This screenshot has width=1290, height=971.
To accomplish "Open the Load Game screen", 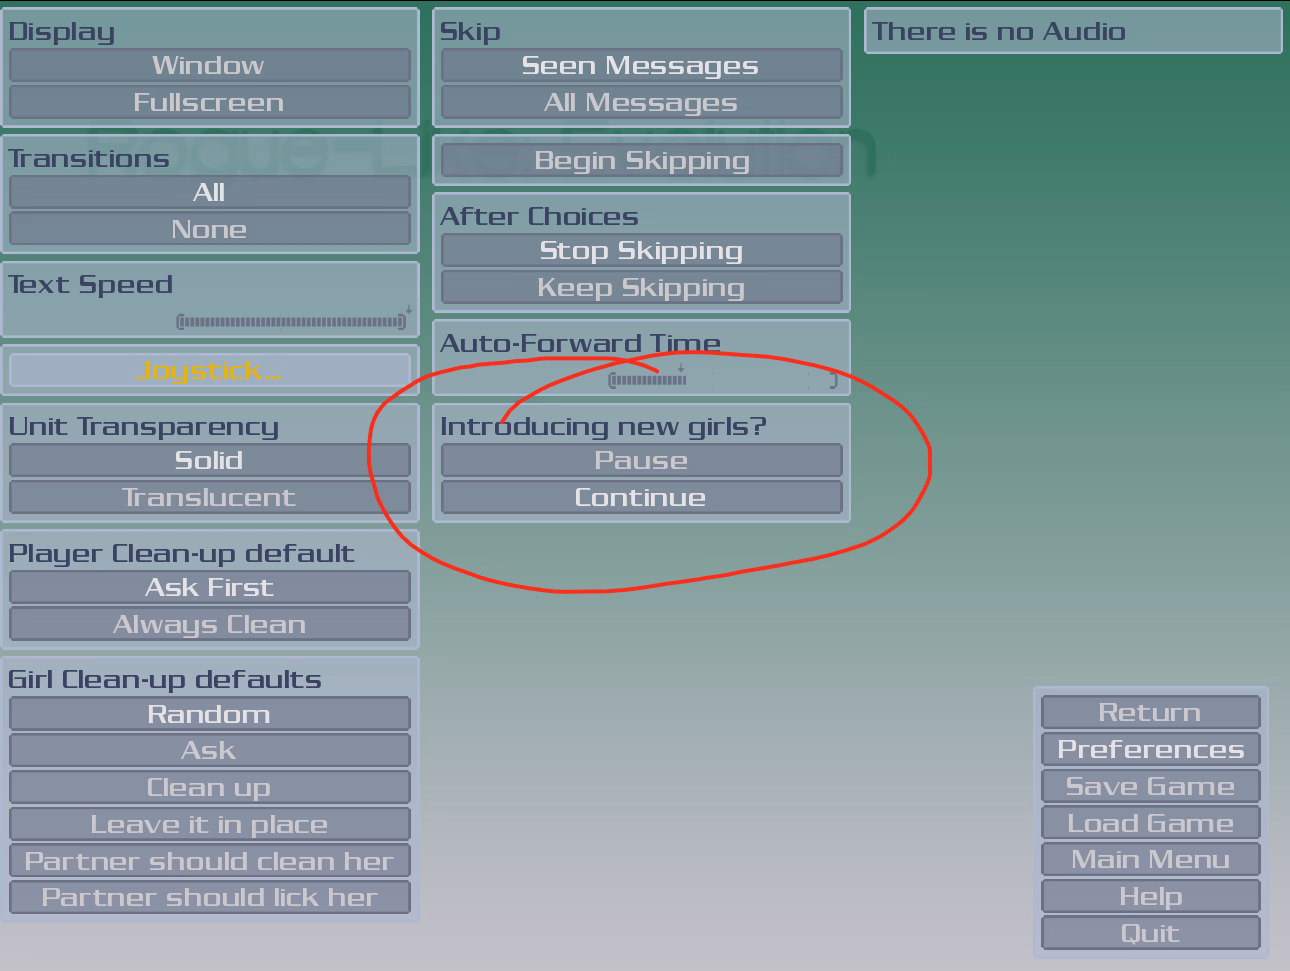I will pos(1150,823).
